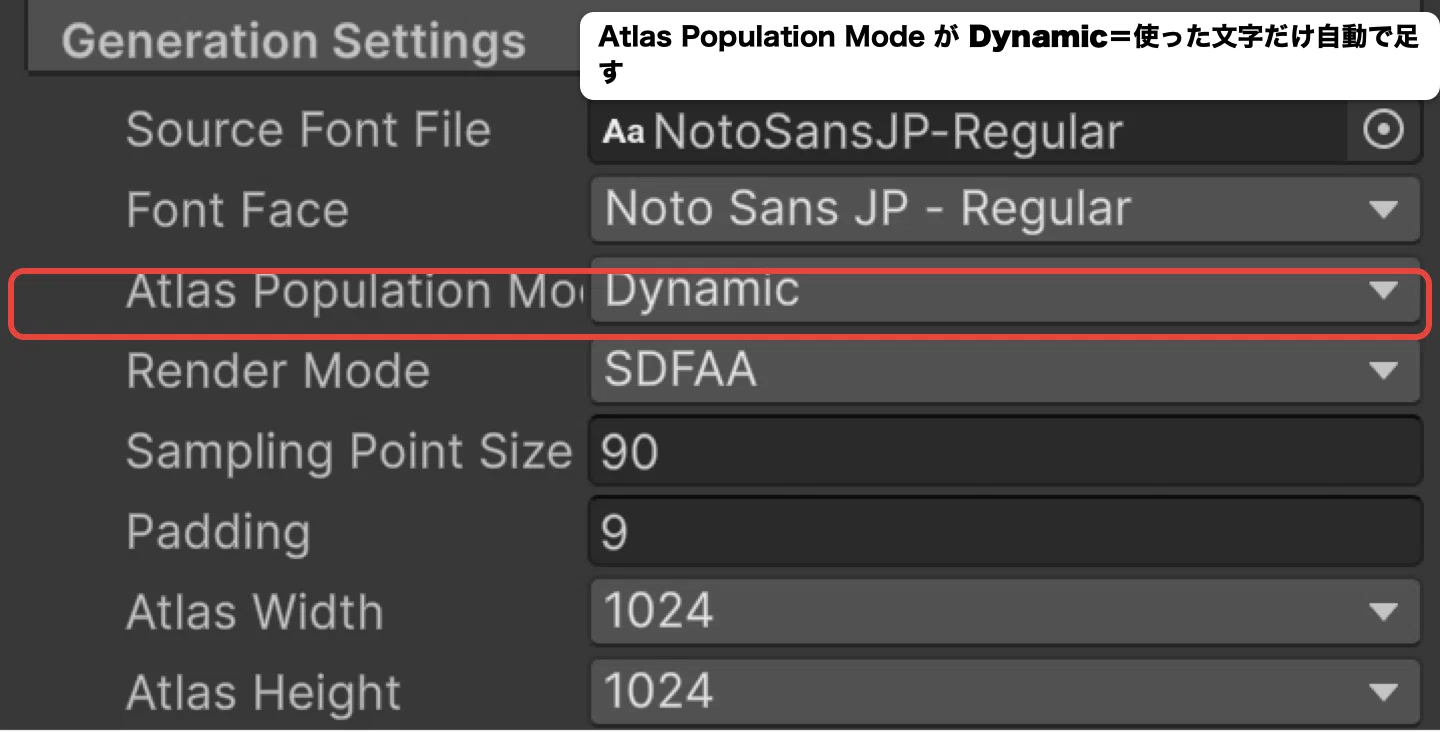The width and height of the screenshot is (1440, 732).
Task: Click the Source Font File label
Action: (x=308, y=131)
